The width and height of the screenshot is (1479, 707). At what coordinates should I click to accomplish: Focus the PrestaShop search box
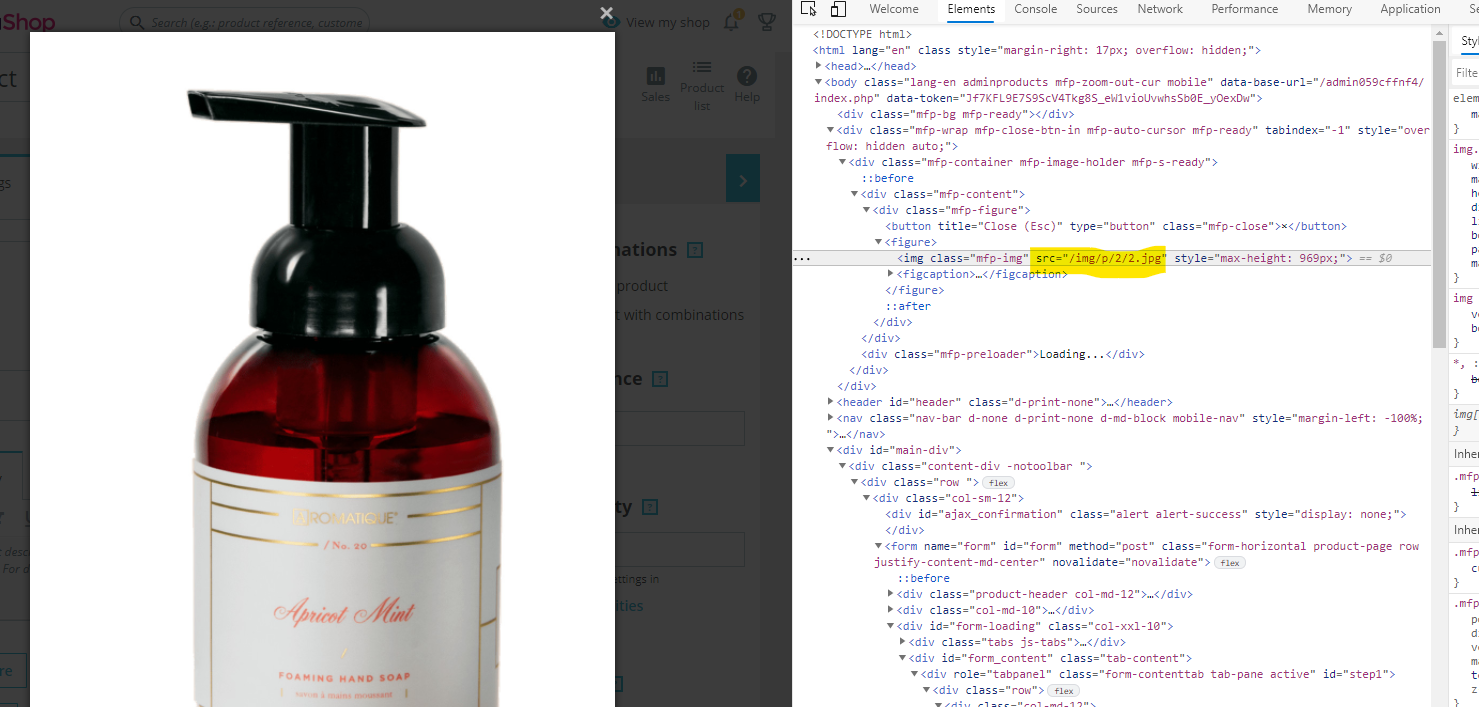(x=244, y=22)
